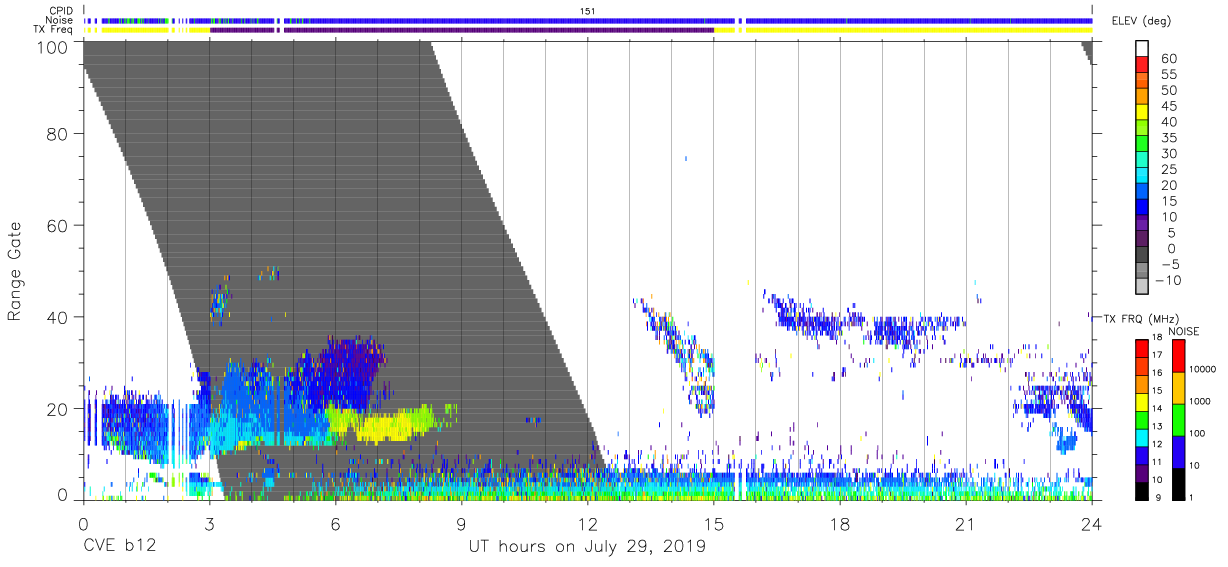Click the '24' tick on the UT hours axis

point(1091,523)
